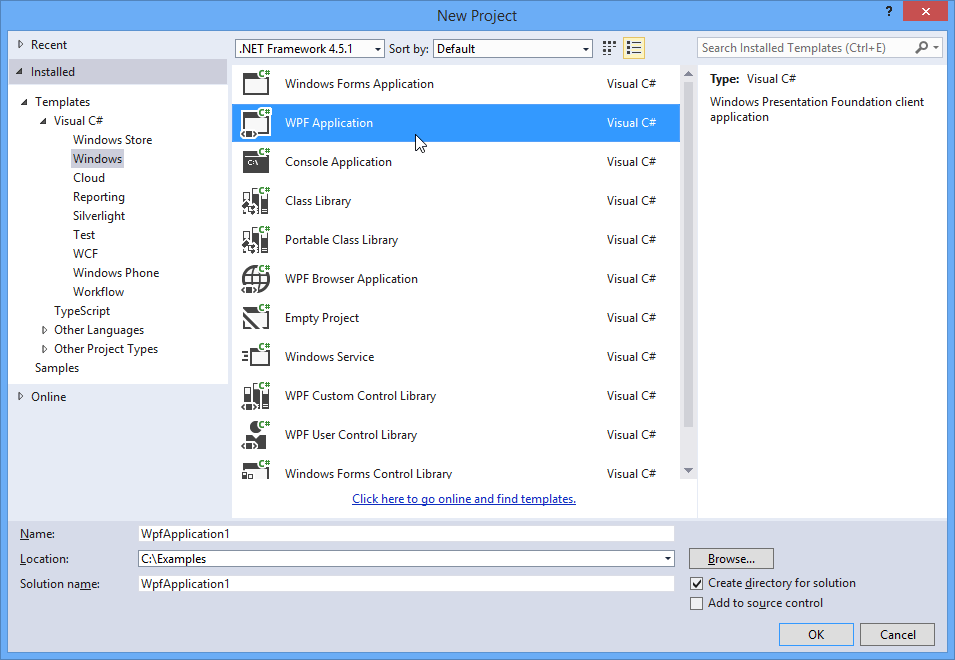Click the Empty Project template icon
This screenshot has height=660, width=955.
[255, 317]
